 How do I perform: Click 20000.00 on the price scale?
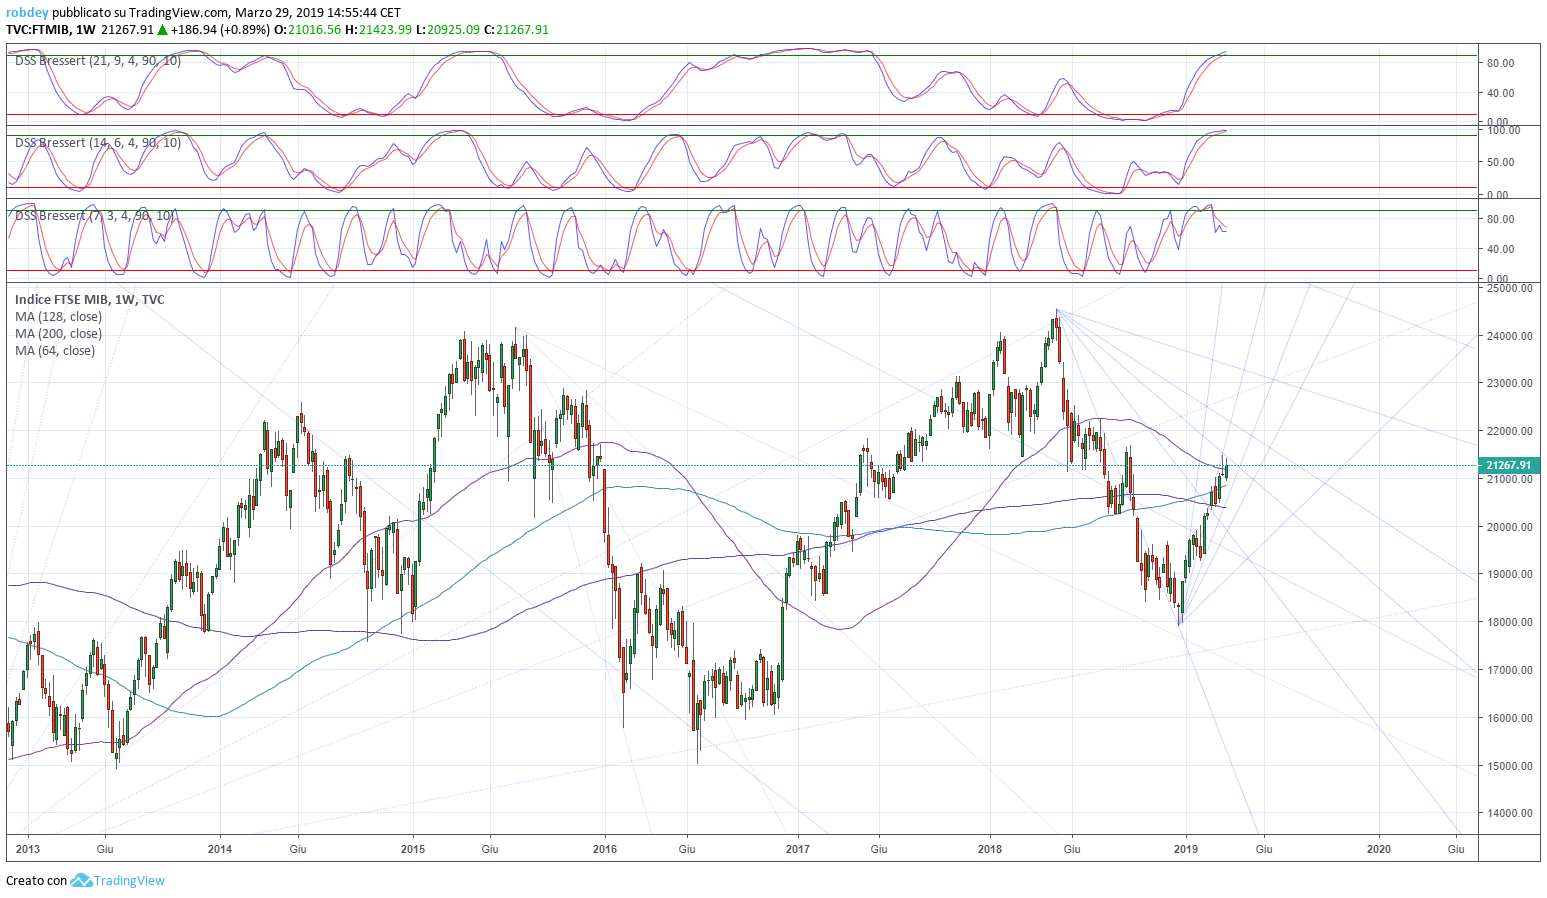1510,527
